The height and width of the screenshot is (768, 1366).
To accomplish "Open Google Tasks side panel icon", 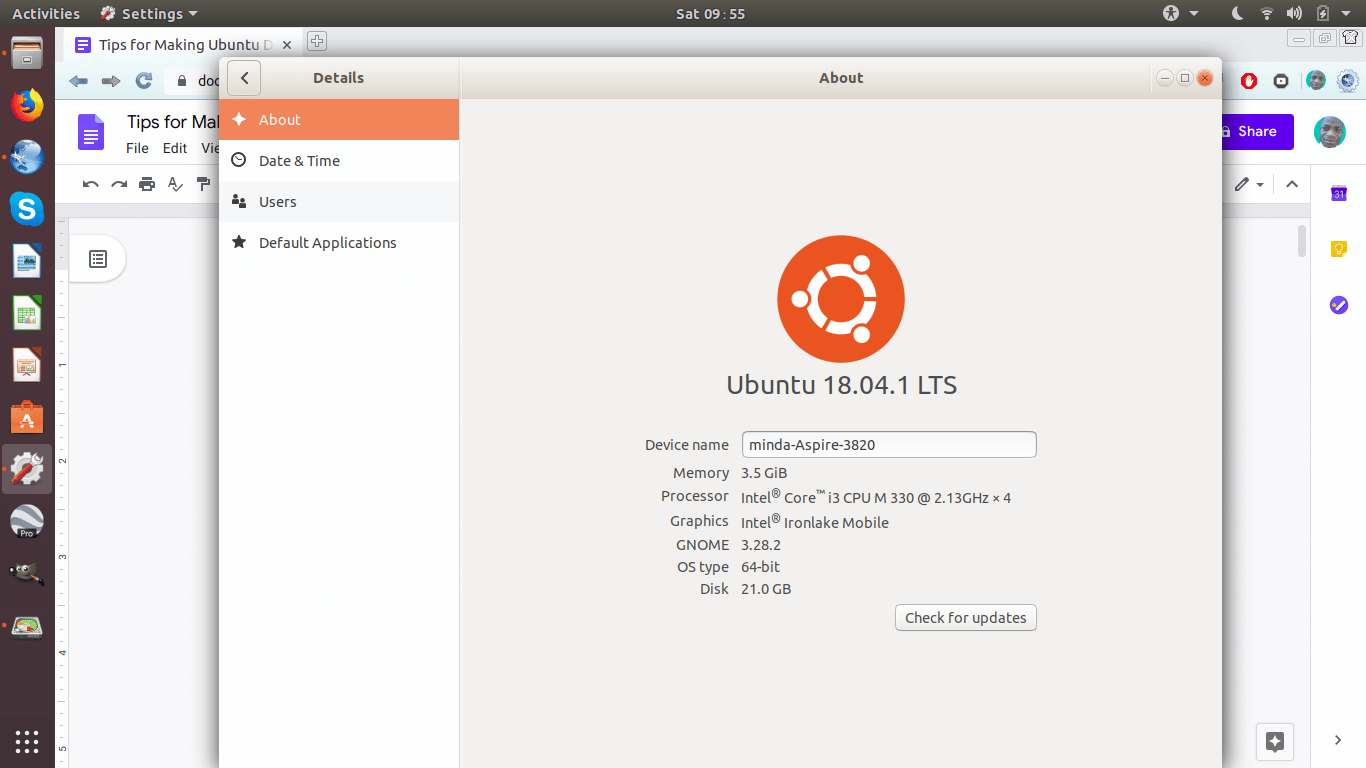I will (x=1339, y=306).
